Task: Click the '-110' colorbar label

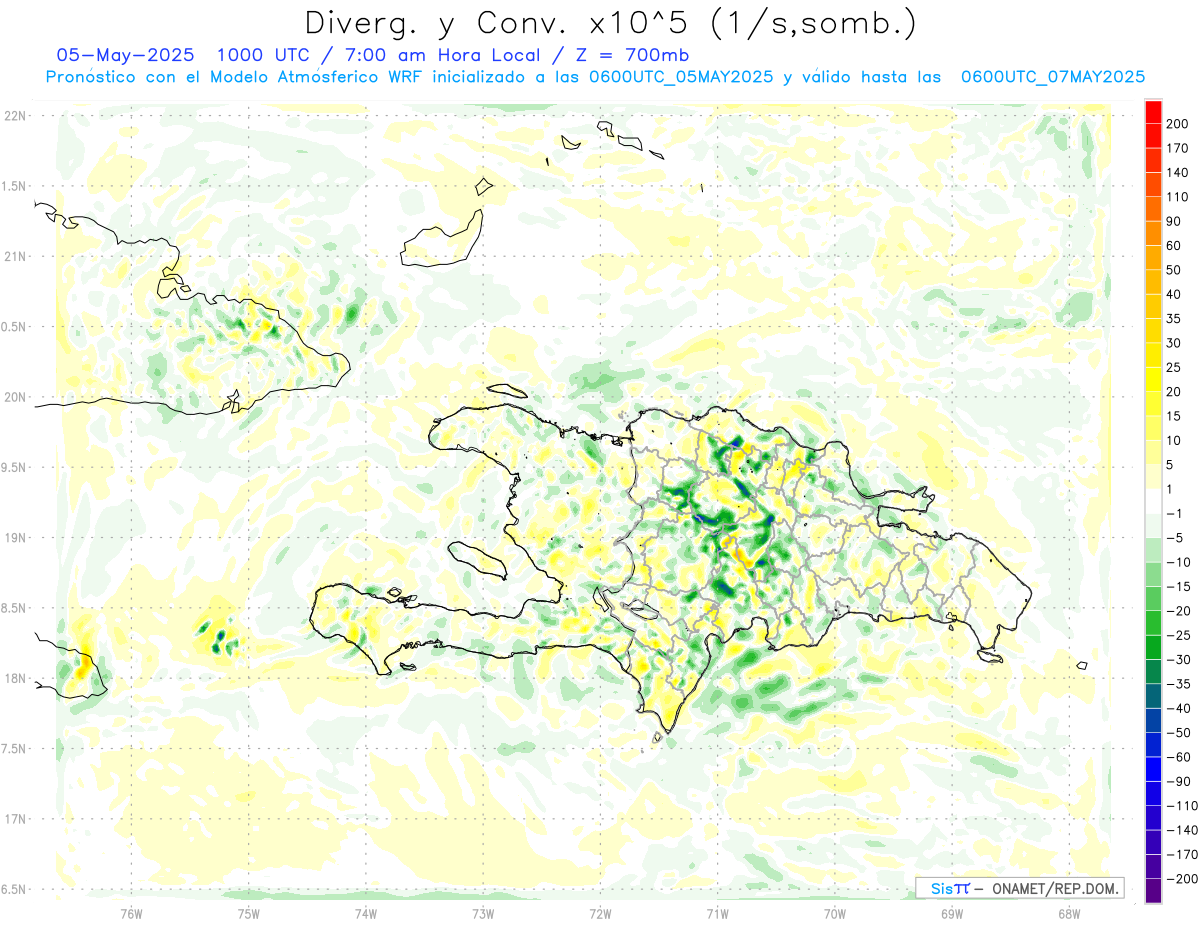Action: pyautogui.click(x=1181, y=806)
